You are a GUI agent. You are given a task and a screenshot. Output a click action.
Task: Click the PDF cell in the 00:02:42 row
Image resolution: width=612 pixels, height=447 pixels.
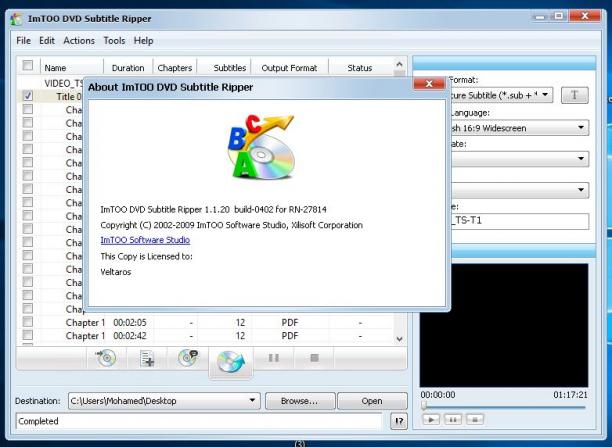tap(290, 336)
